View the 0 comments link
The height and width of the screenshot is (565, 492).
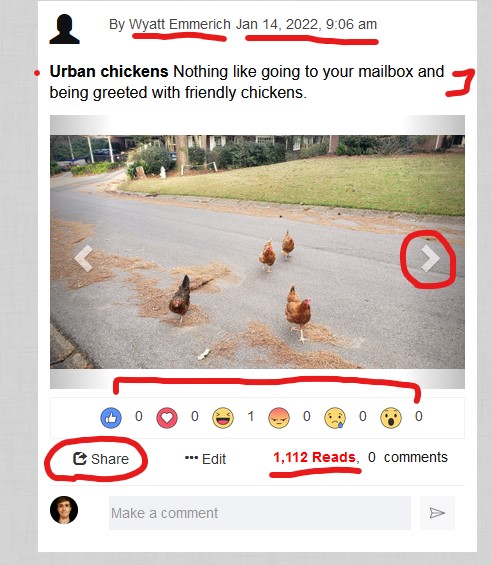click(408, 457)
